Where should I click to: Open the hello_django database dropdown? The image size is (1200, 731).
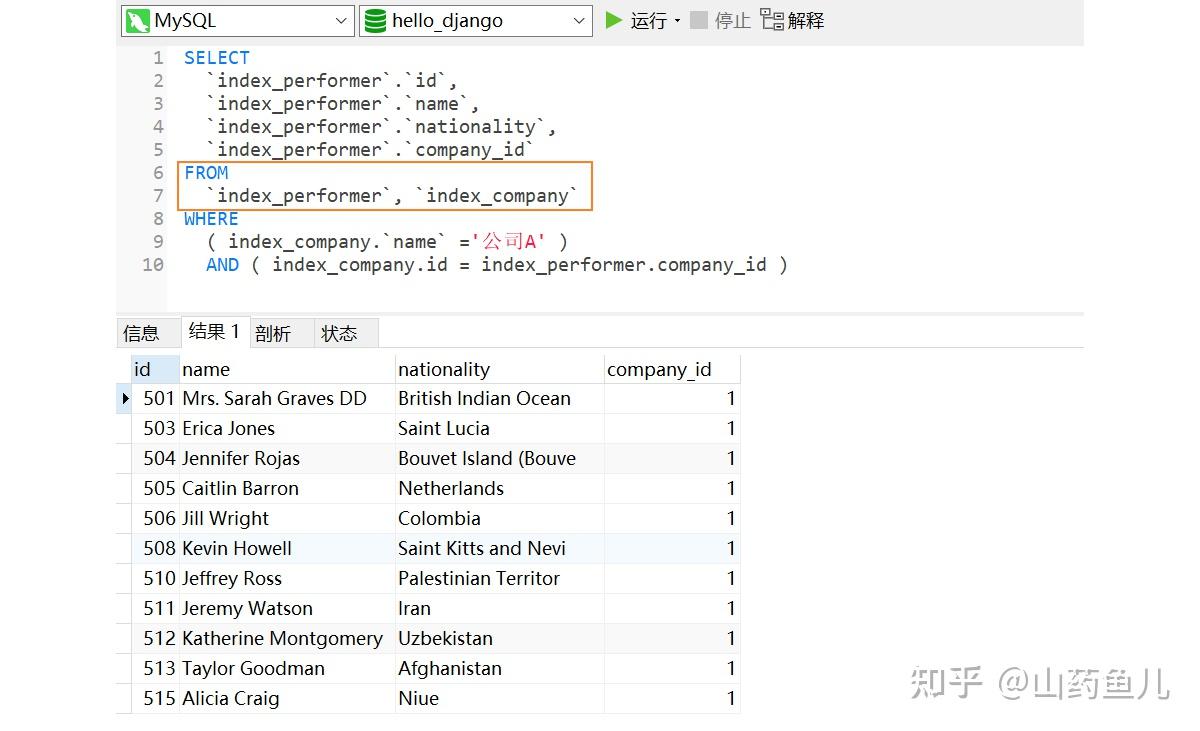(580, 20)
